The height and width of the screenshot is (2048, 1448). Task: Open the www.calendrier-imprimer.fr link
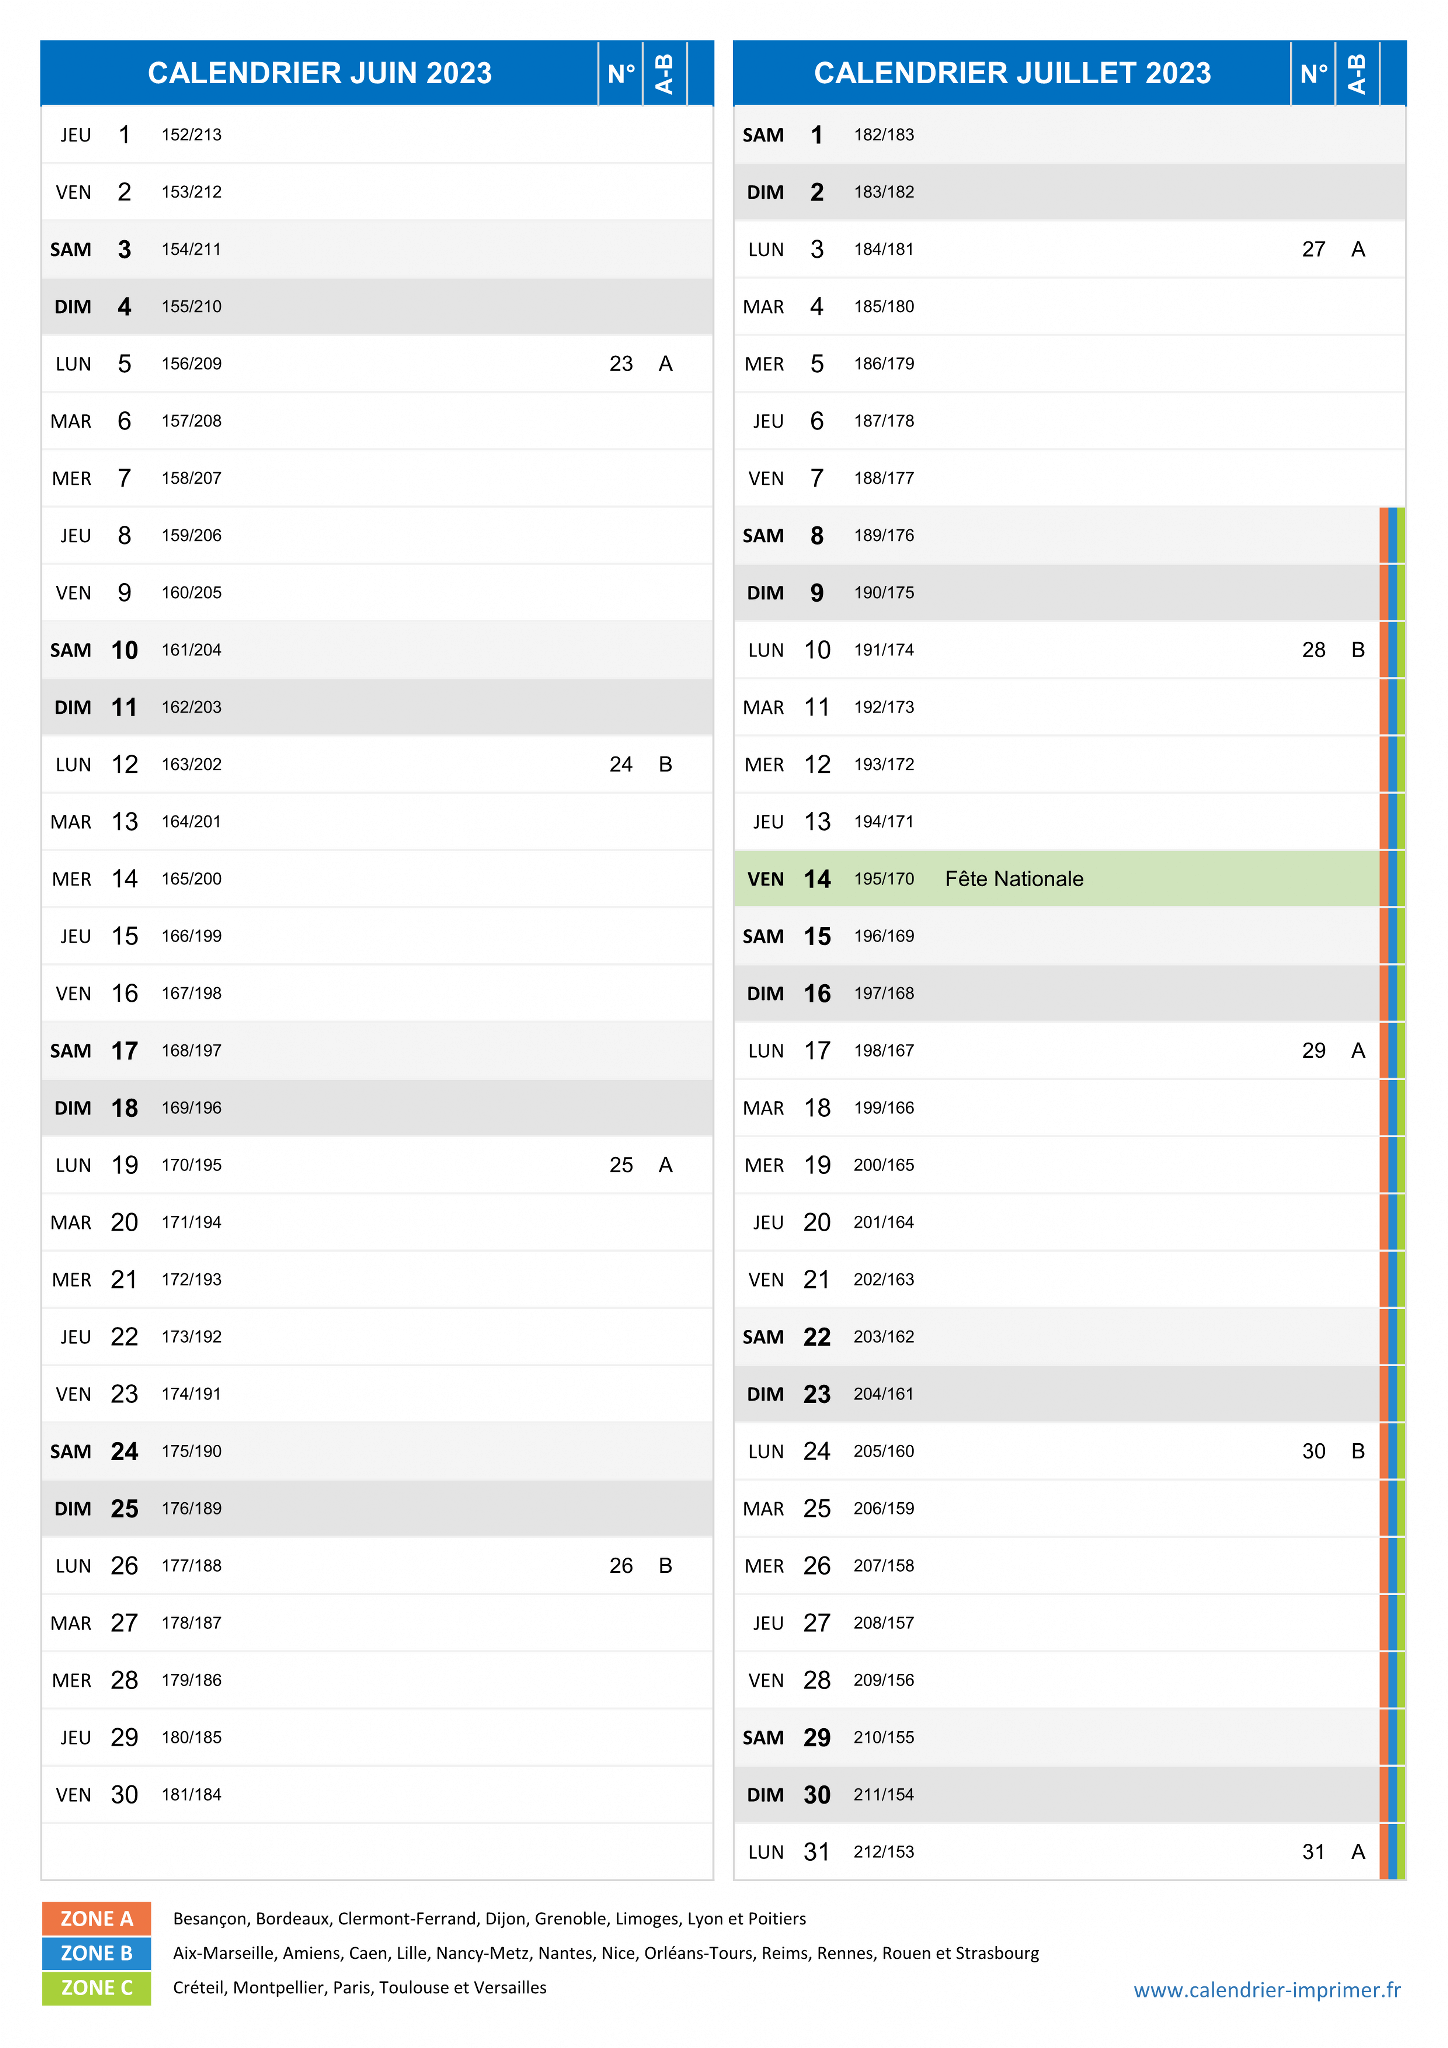[1267, 1990]
